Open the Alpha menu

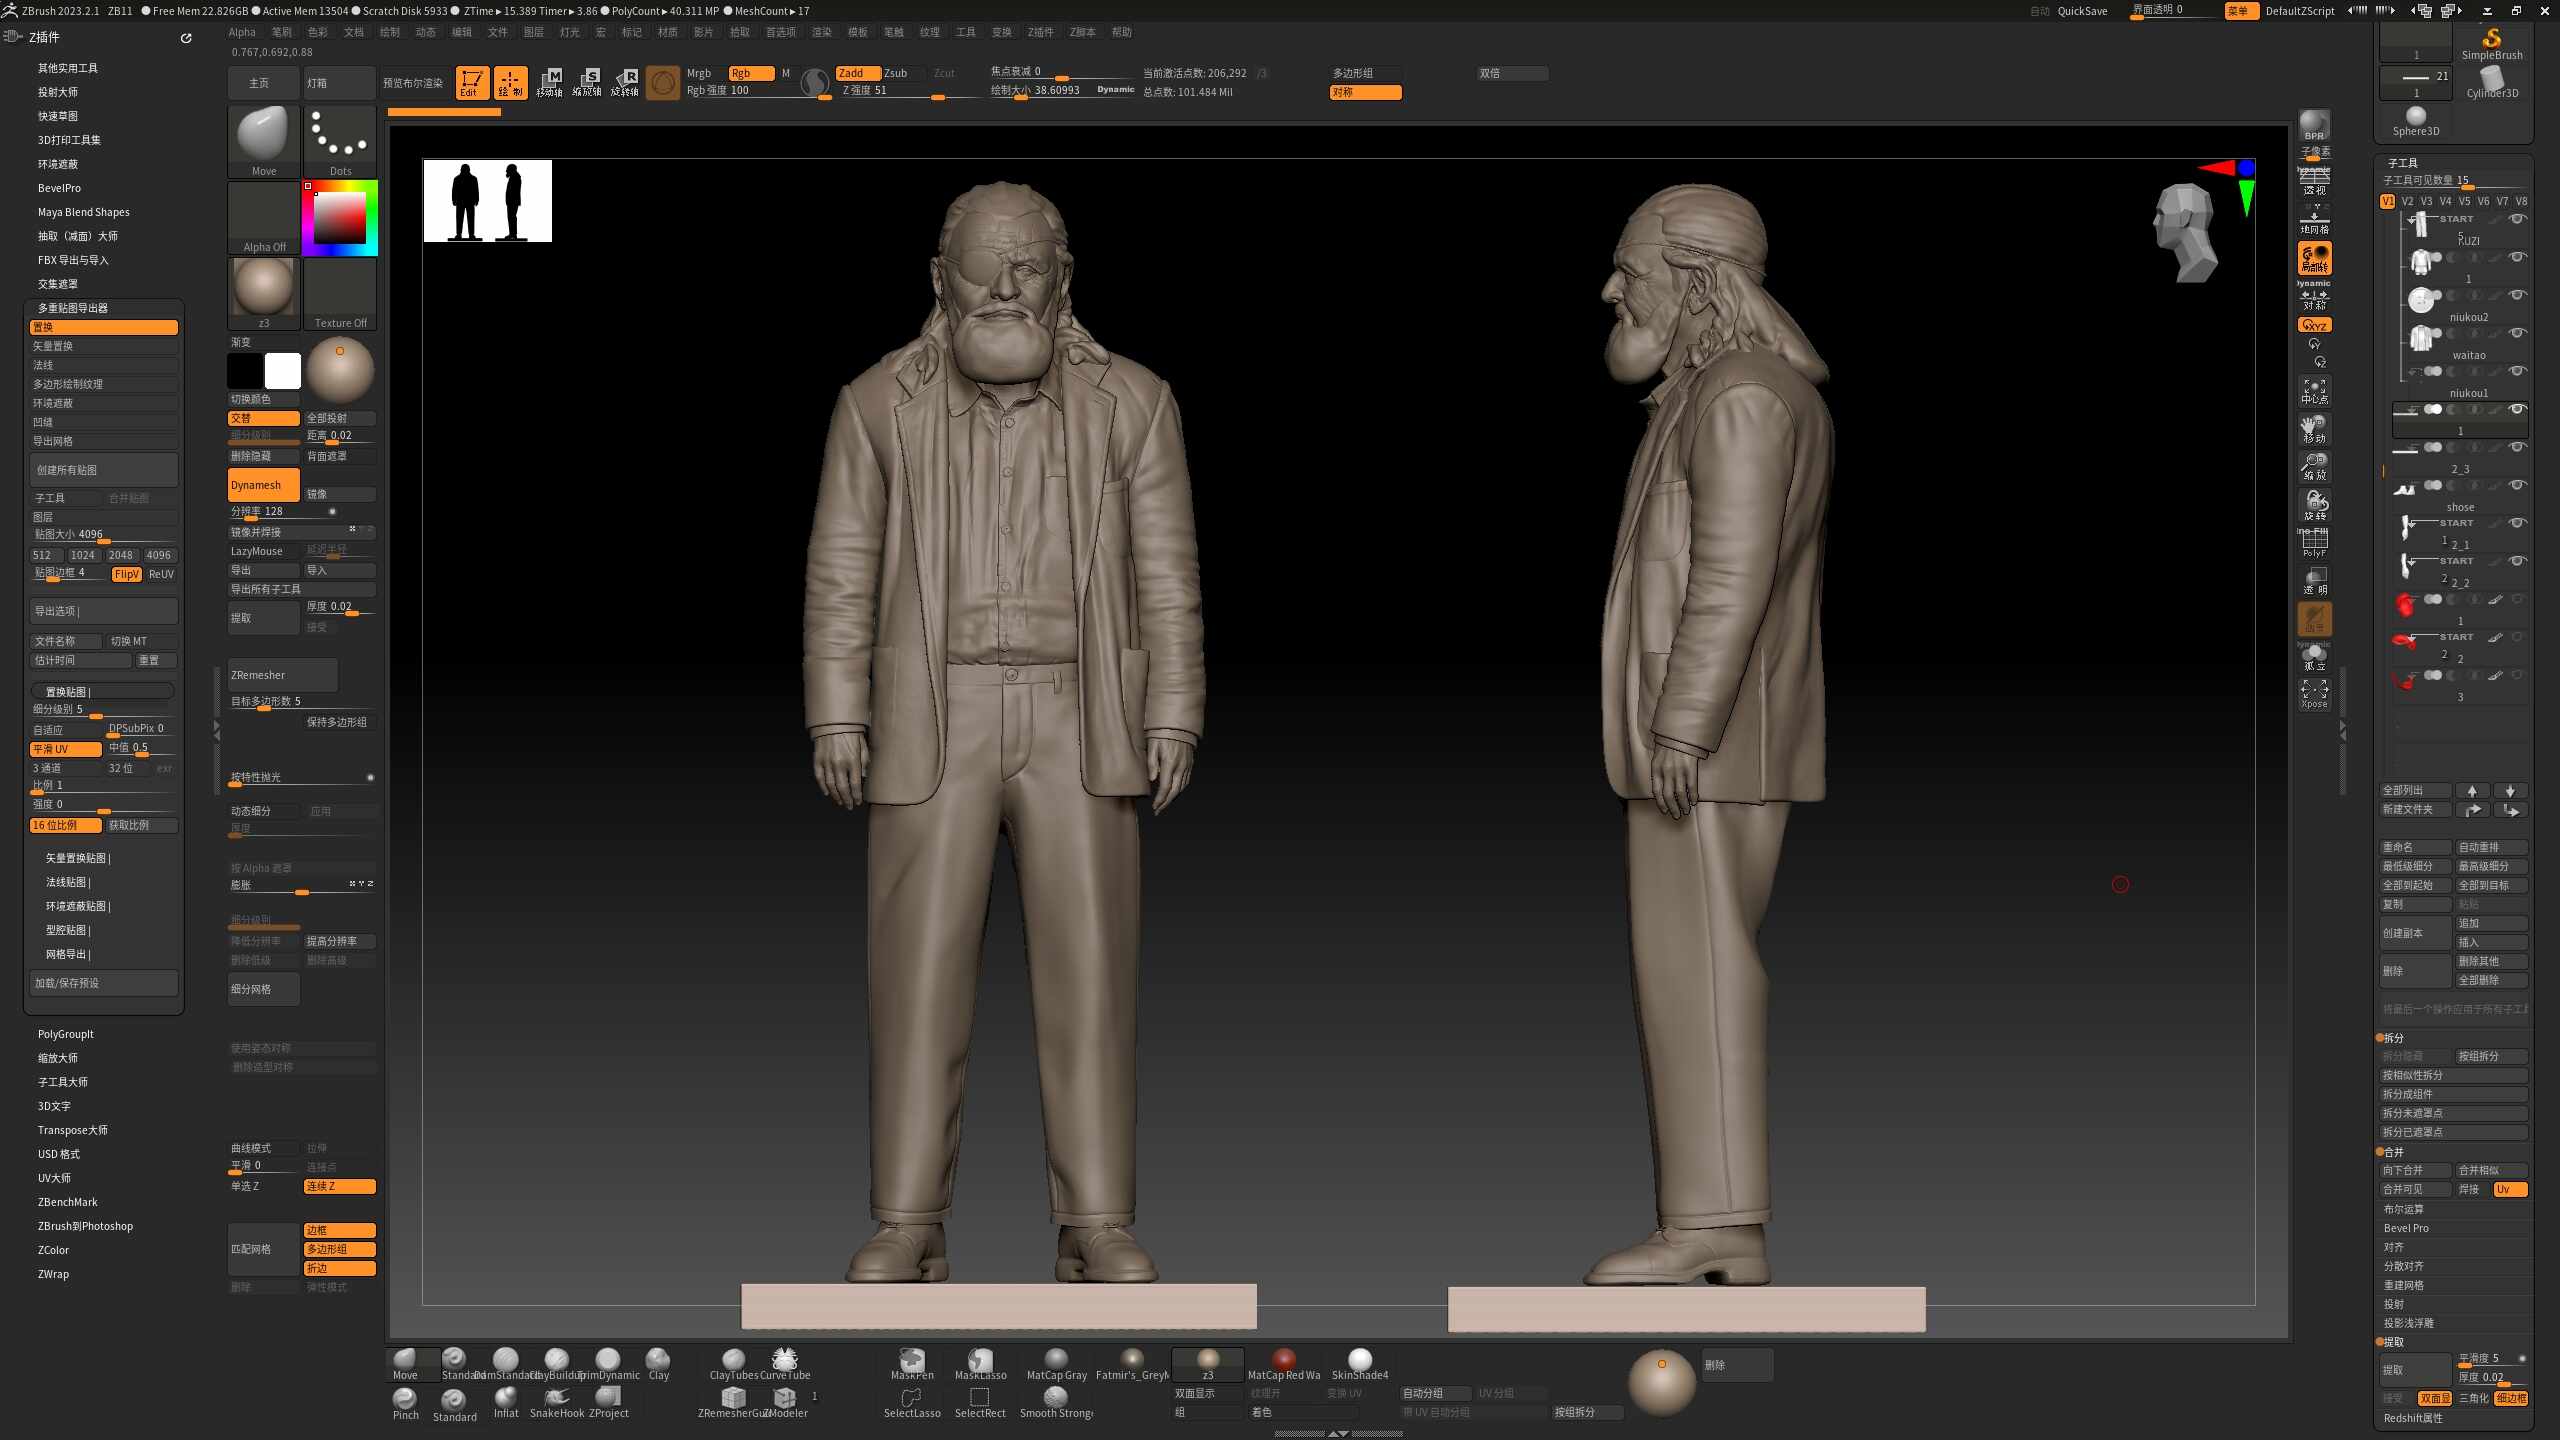[242, 32]
